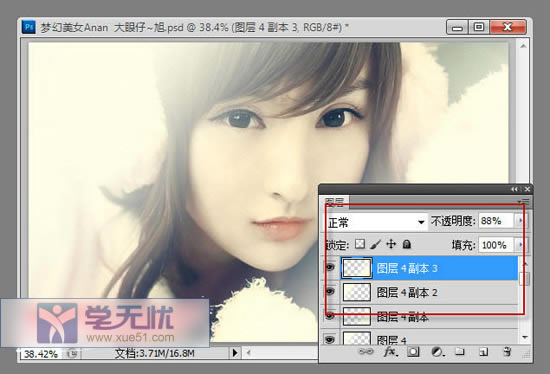Toggle visibility of 图层 4 副本
The height and width of the screenshot is (374, 550).
click(x=330, y=316)
